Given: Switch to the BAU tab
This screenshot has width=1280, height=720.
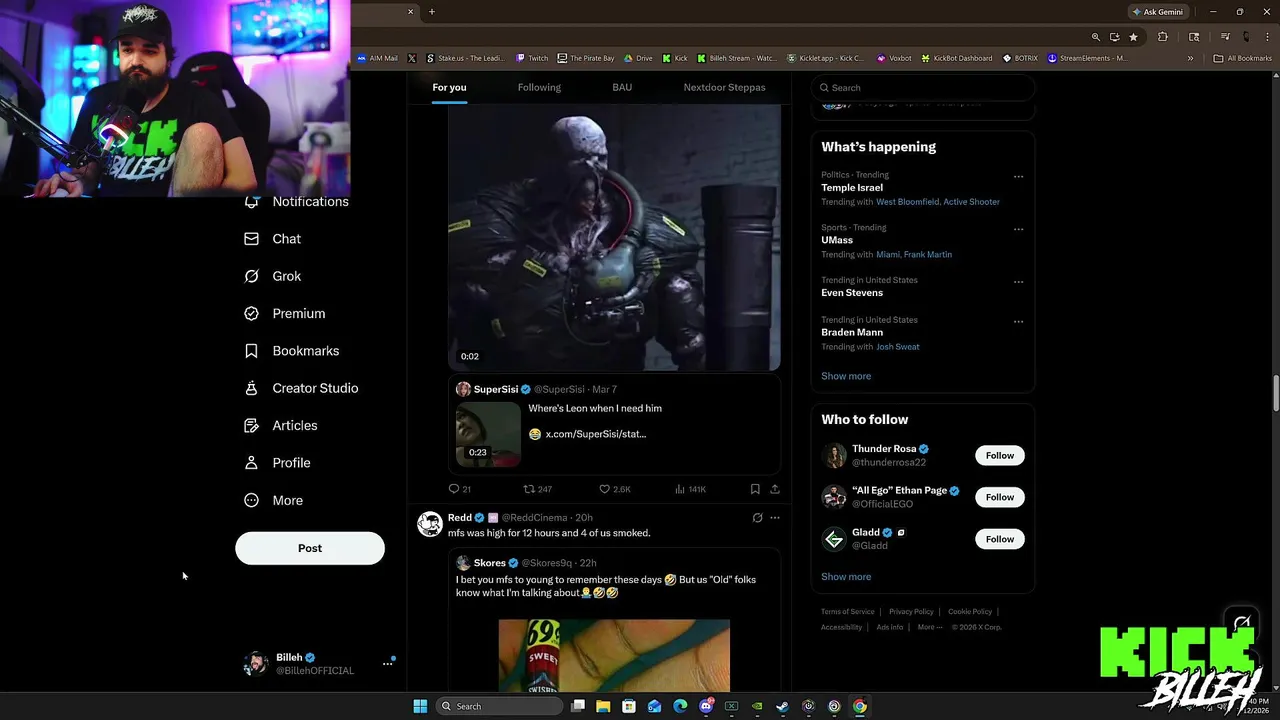Looking at the screenshot, I should coord(622,87).
